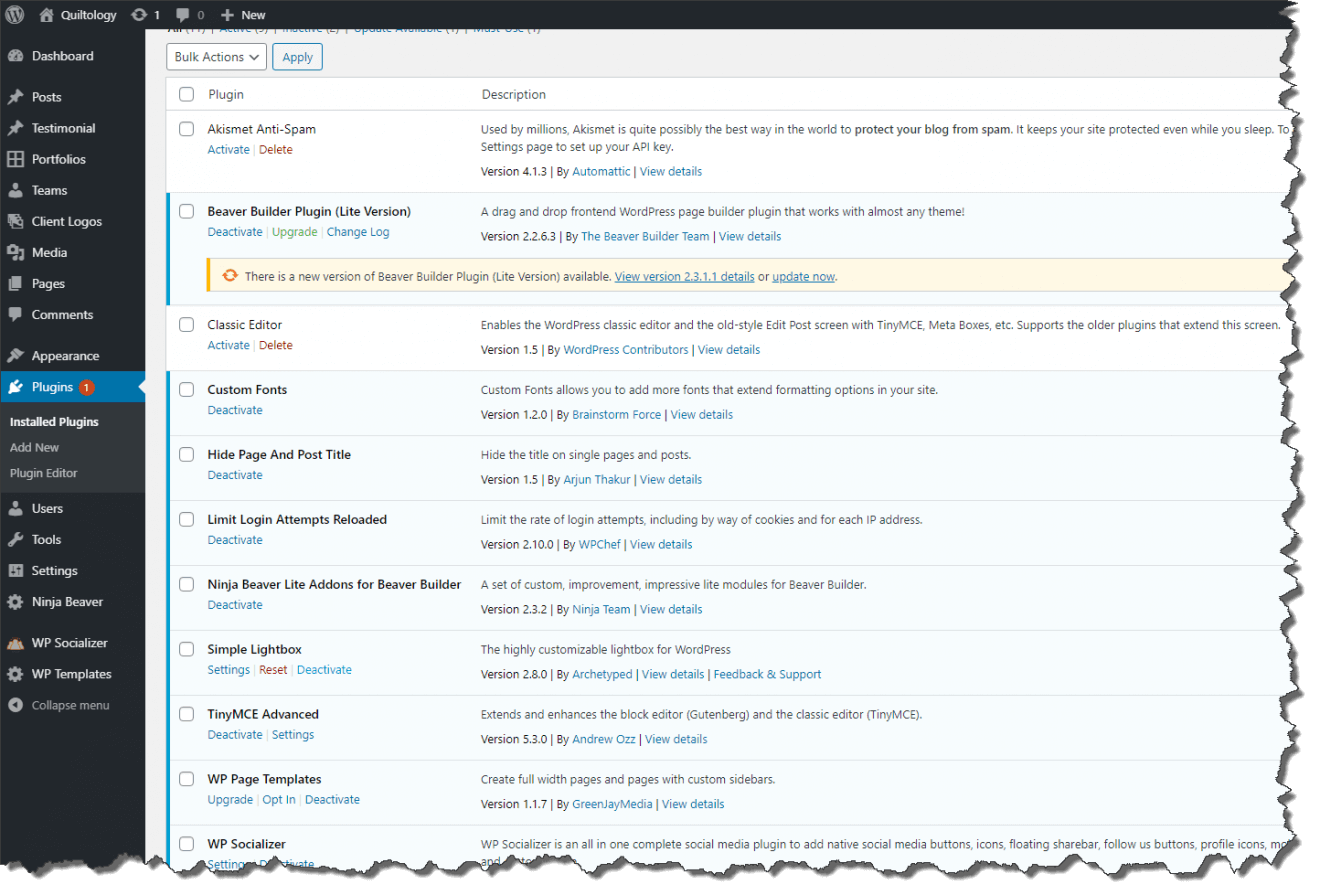Check the Beaver Builder Plugin checkbox
The width and height of the screenshot is (1320, 895).
click(x=186, y=211)
